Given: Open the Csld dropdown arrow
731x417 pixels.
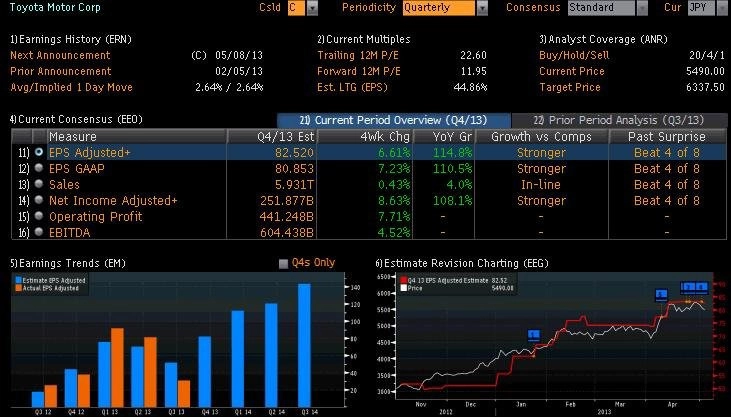Looking at the screenshot, I should tap(312, 8).
